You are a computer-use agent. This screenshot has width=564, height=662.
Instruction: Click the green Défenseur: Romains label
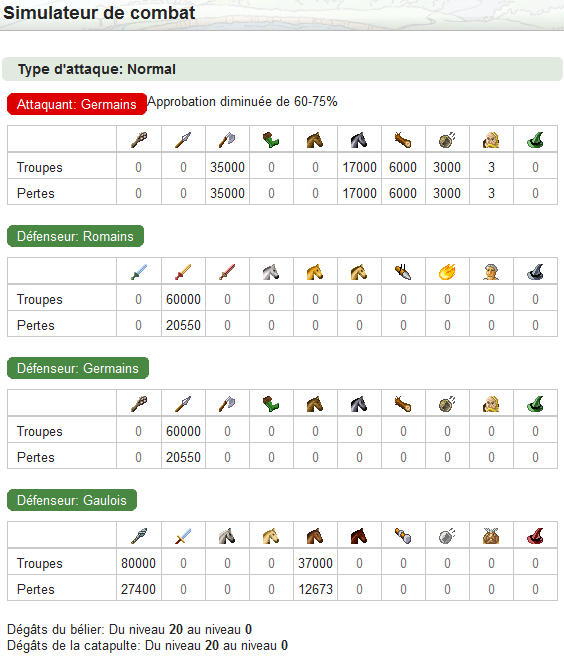point(76,236)
